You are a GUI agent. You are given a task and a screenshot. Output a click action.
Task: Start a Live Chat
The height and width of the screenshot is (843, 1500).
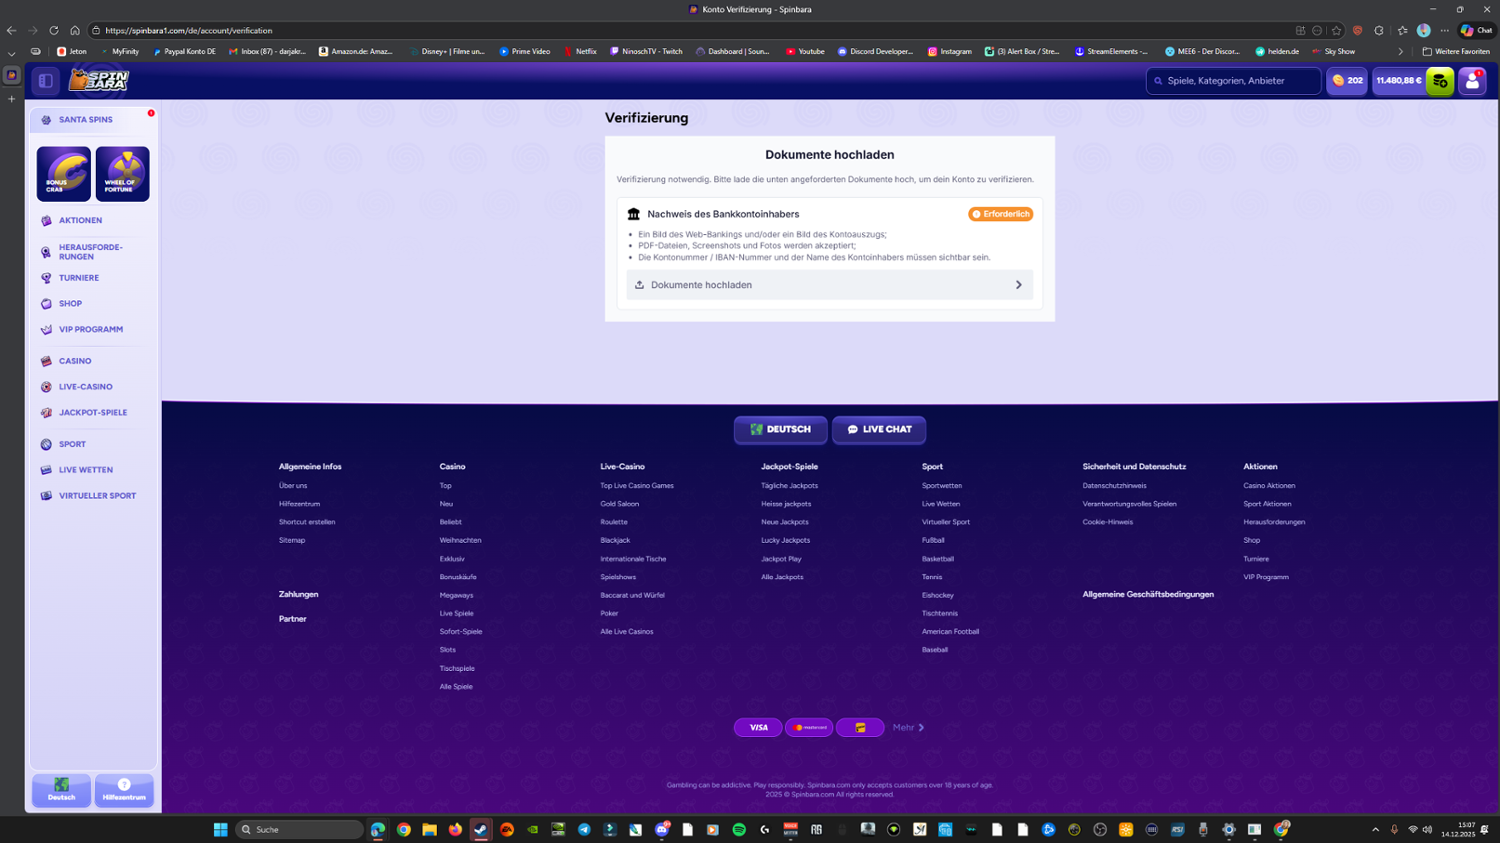(879, 430)
